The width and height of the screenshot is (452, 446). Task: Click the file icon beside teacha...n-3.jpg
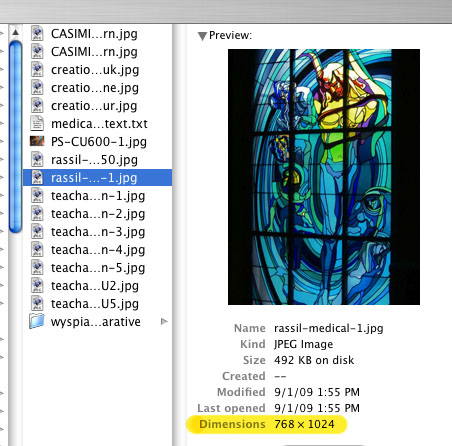click(x=37, y=232)
